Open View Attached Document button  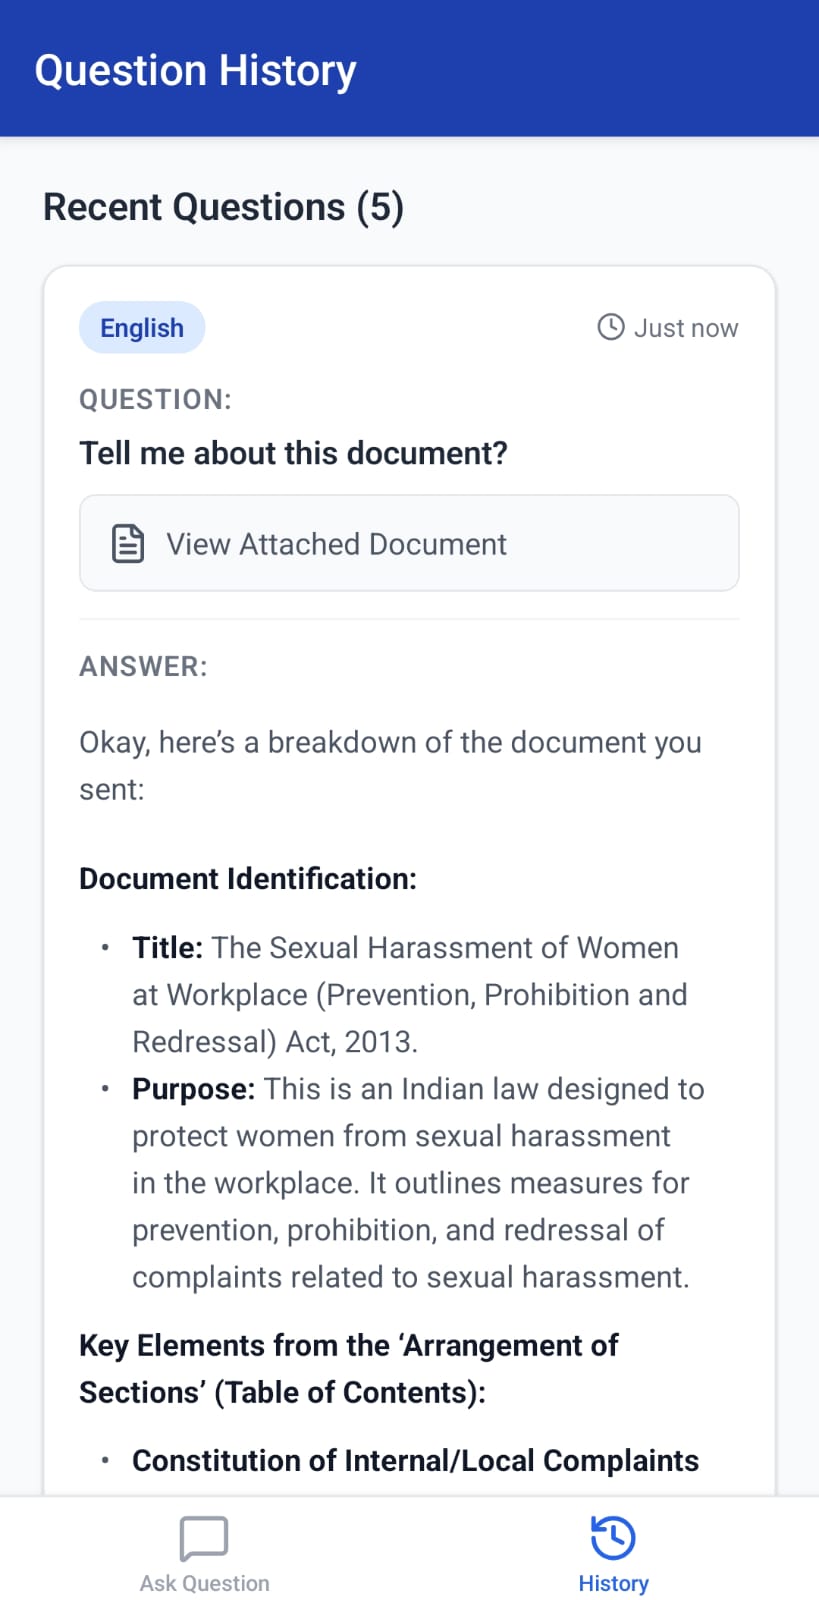409,543
